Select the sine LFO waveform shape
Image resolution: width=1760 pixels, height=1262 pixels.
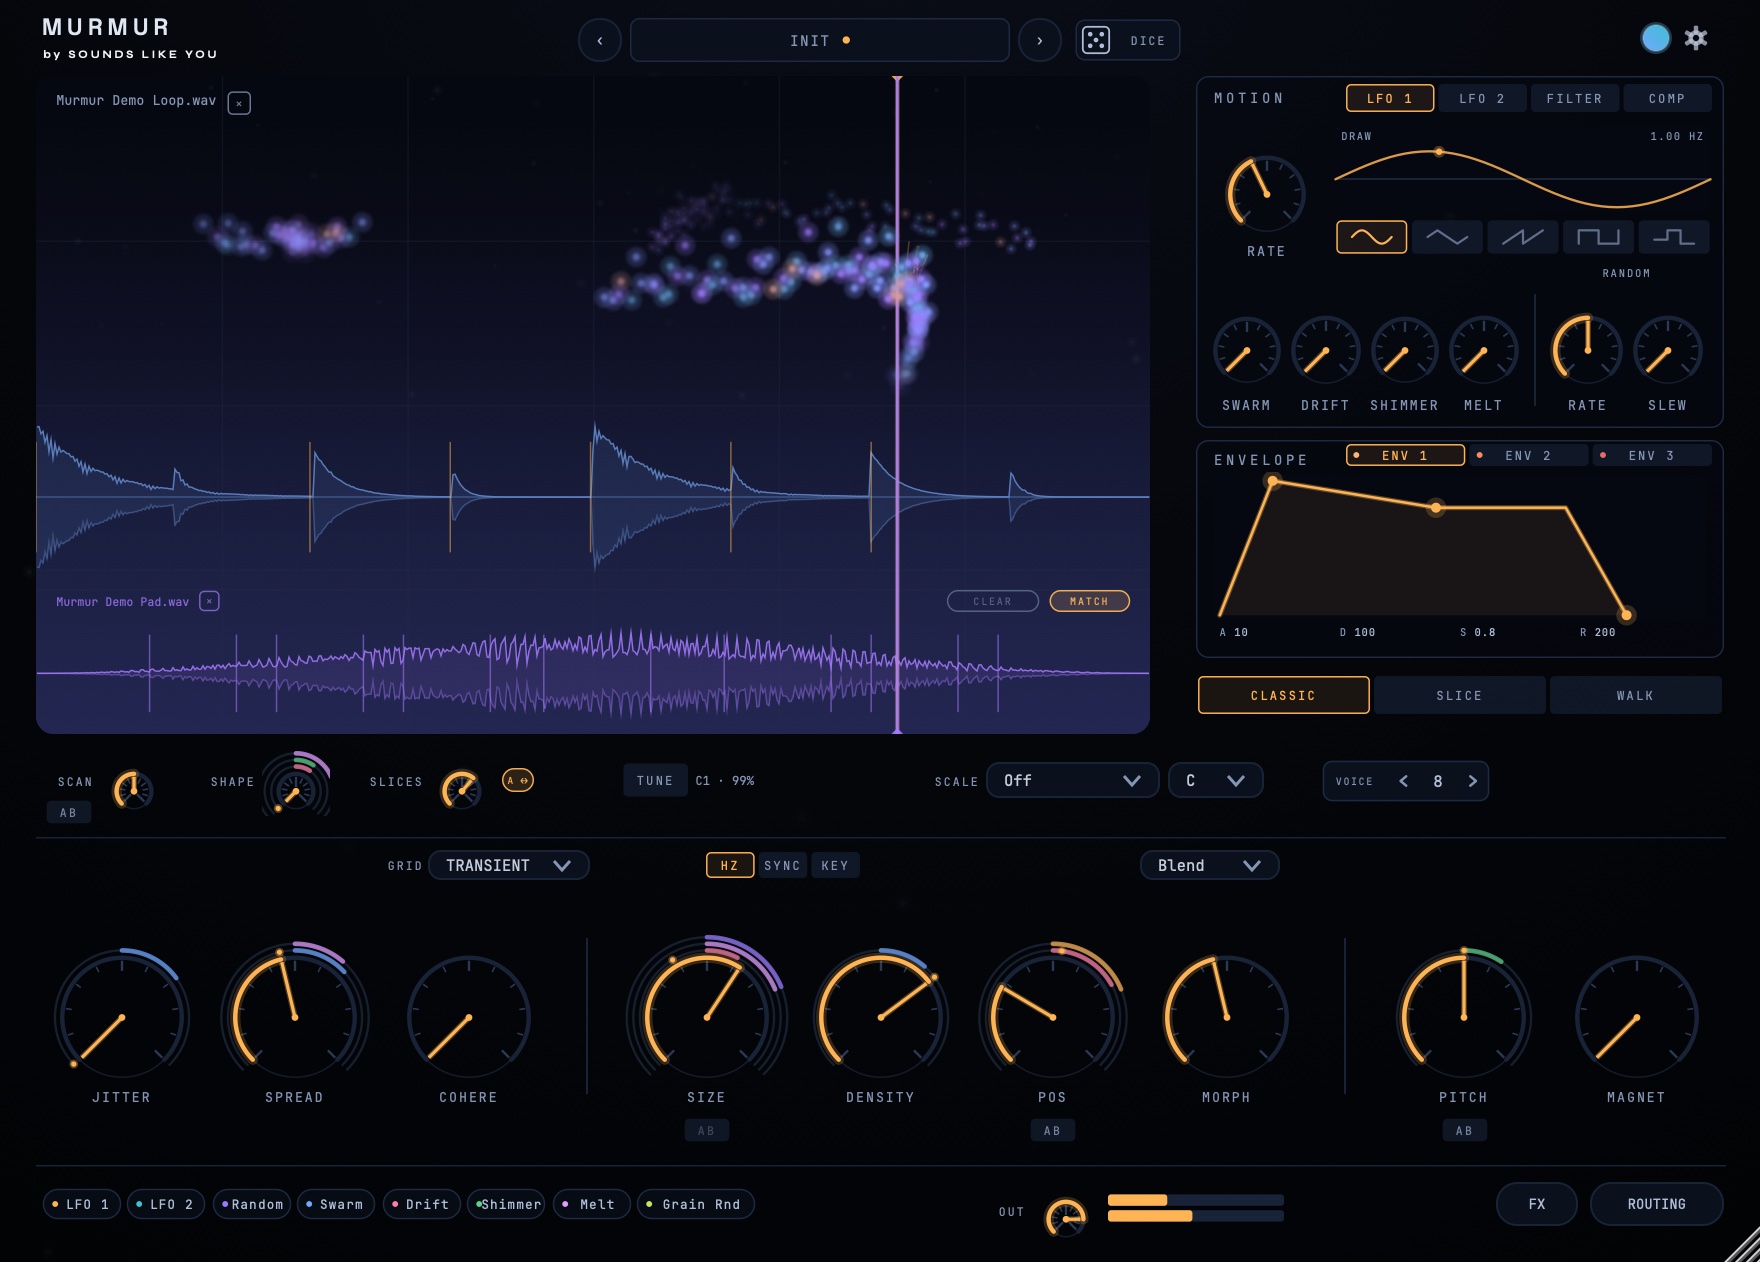click(1372, 237)
